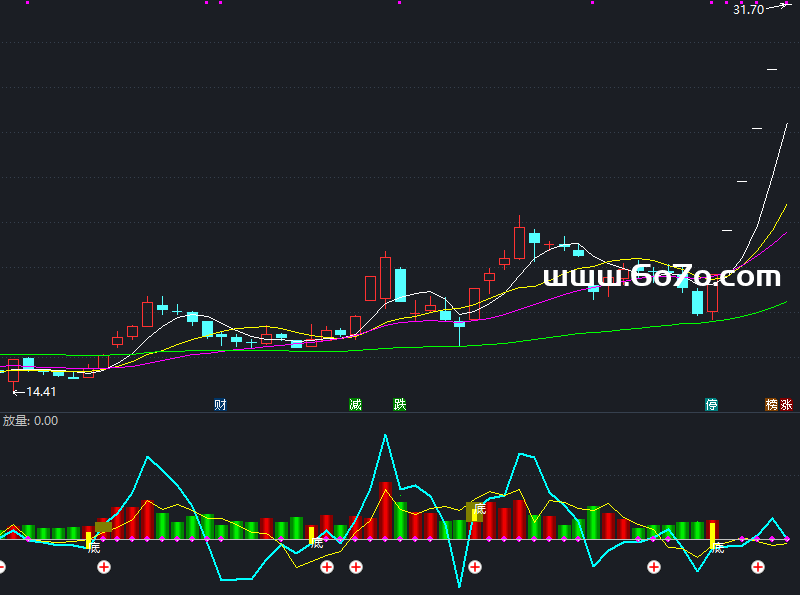Expand the leftmost fully visible red plus icon
Image resolution: width=800 pixels, height=595 pixels.
103,568
